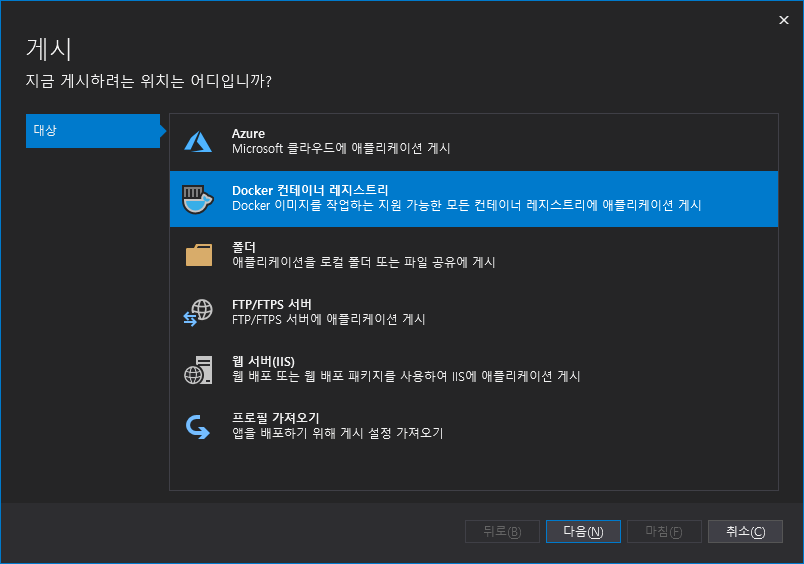The width and height of the screenshot is (804, 564).
Task: Cancel the dialog with 취소(C)
Action: 746,531
